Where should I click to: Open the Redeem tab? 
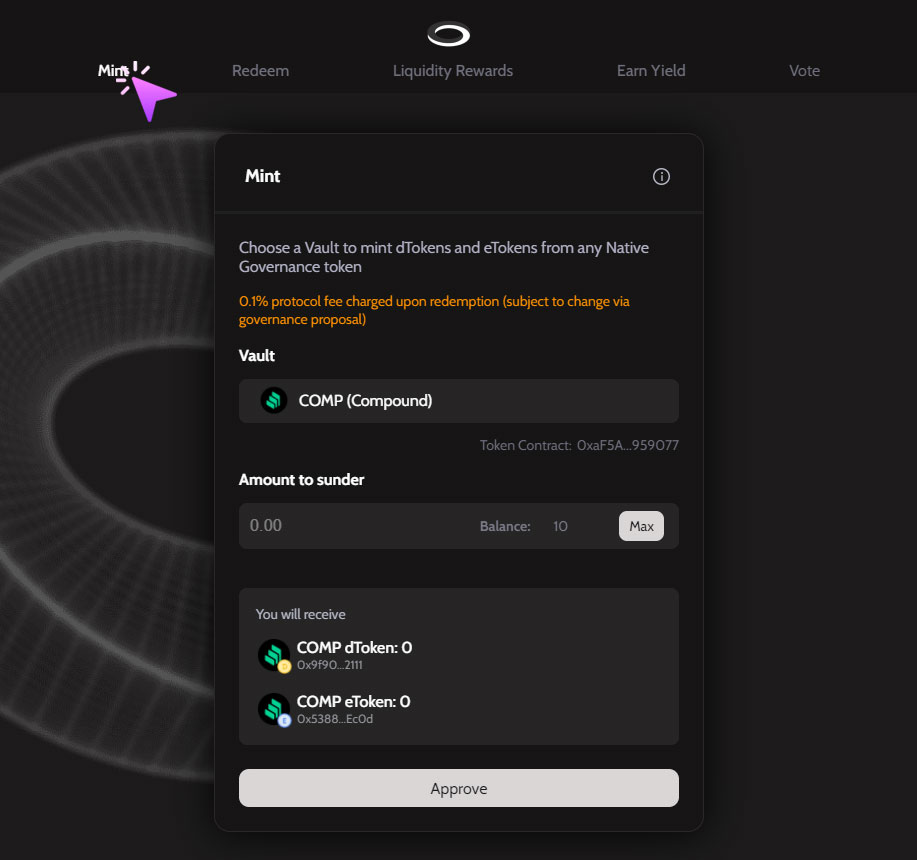tap(260, 71)
